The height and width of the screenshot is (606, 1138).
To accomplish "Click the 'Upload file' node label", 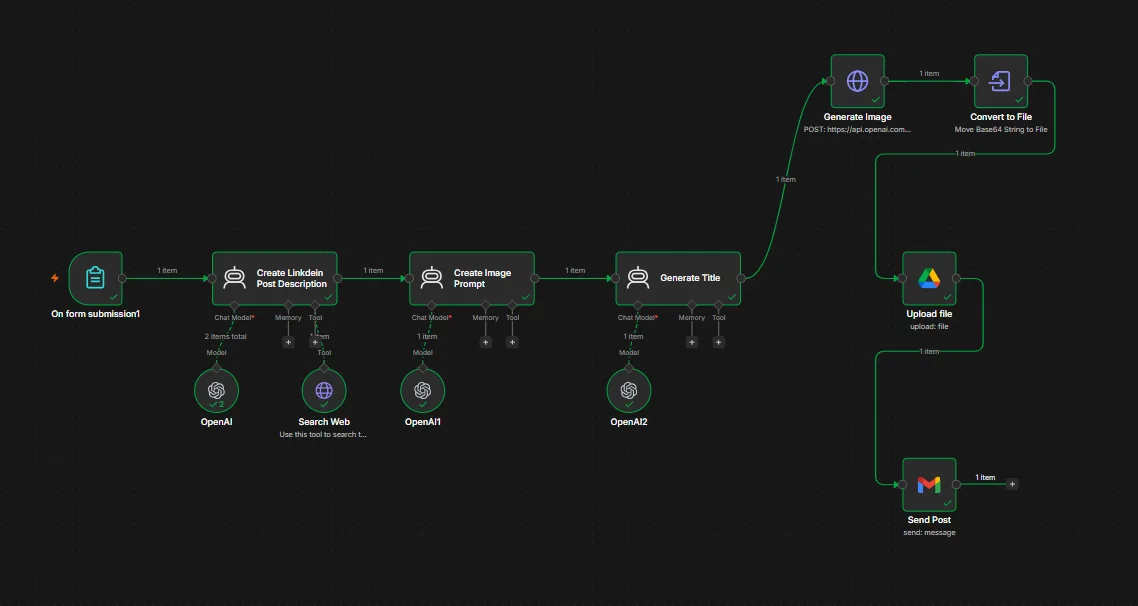I will coord(929,314).
